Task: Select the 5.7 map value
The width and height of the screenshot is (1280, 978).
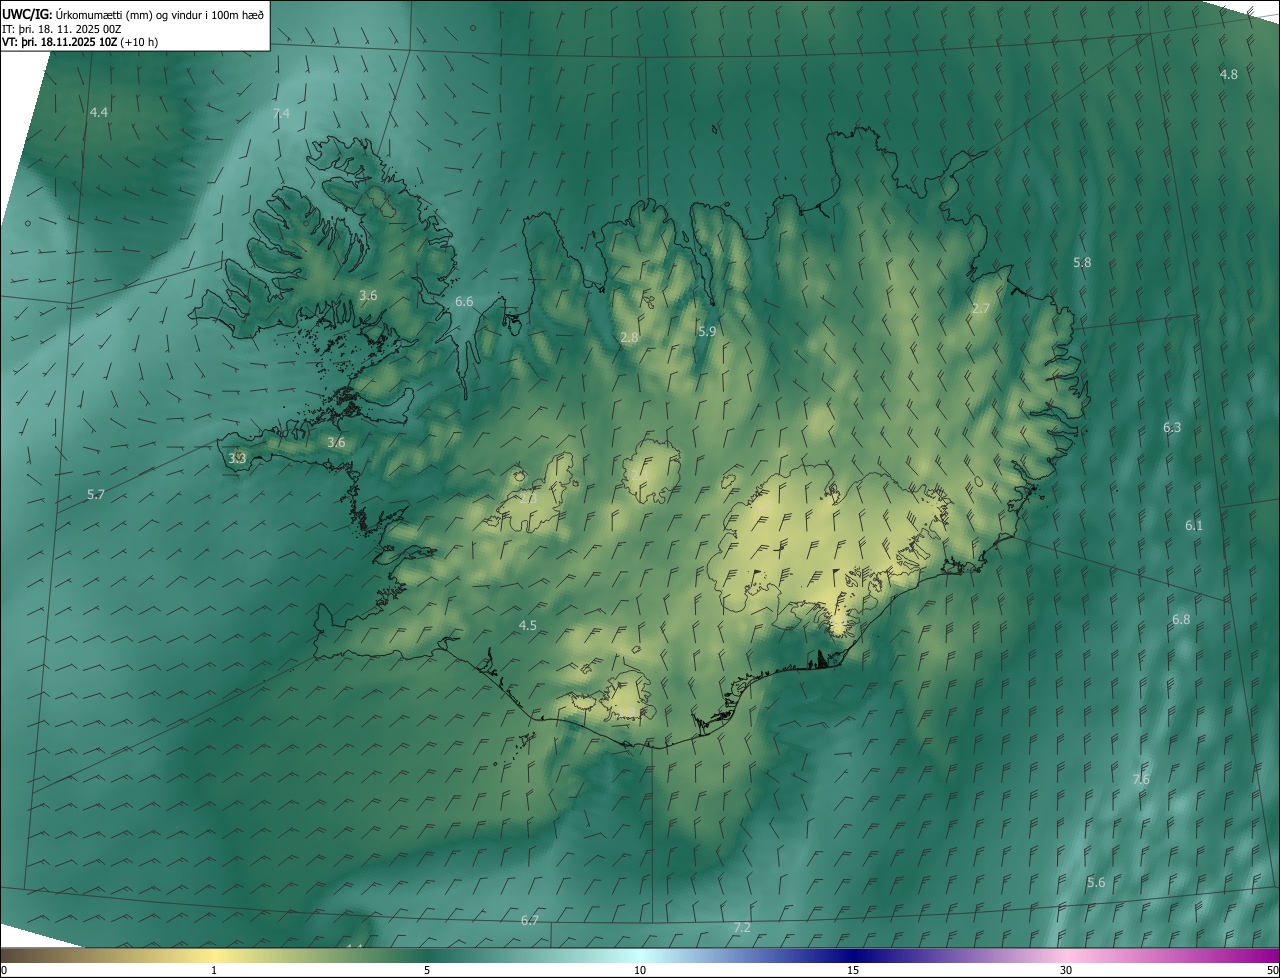Action: coord(96,494)
